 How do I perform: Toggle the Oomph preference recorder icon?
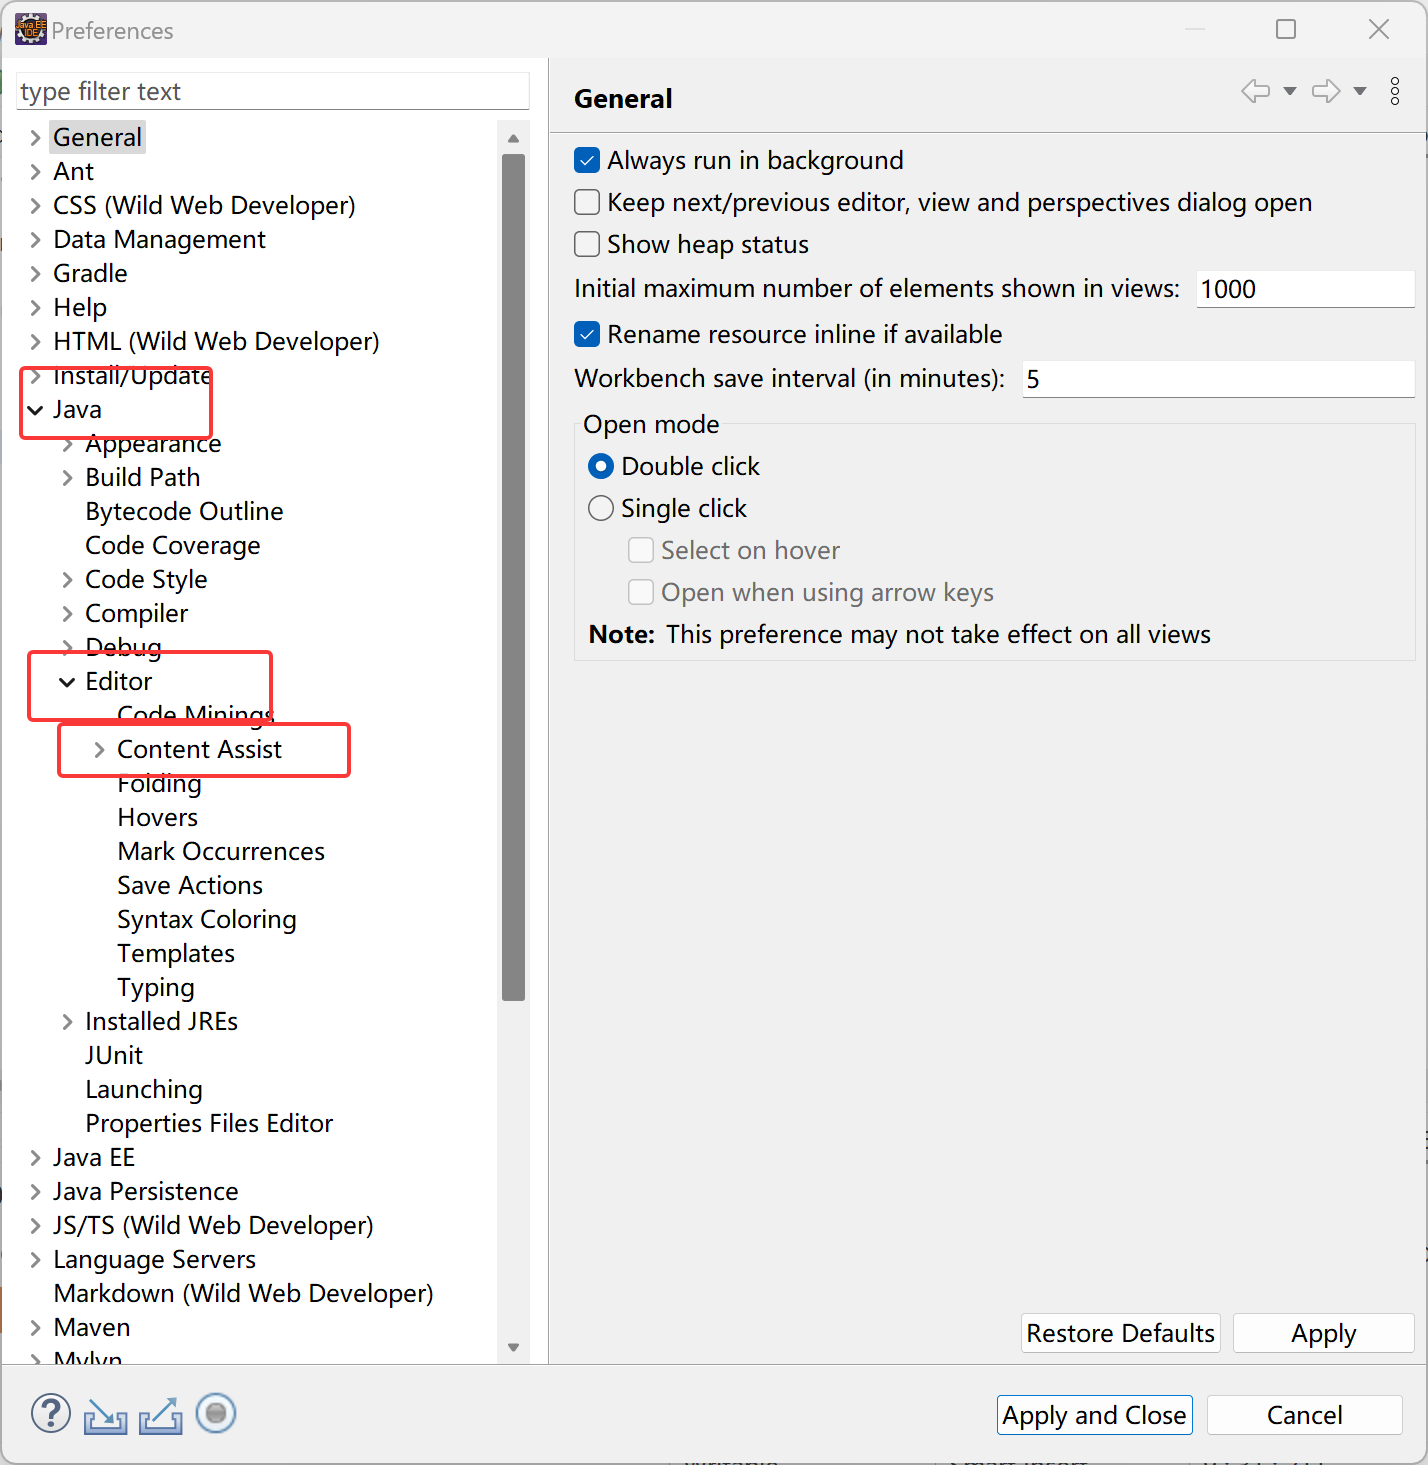coord(216,1414)
